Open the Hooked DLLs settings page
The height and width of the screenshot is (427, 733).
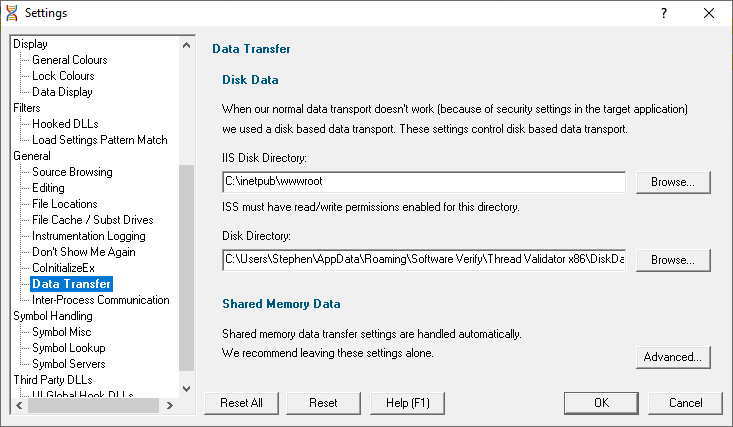pos(65,124)
